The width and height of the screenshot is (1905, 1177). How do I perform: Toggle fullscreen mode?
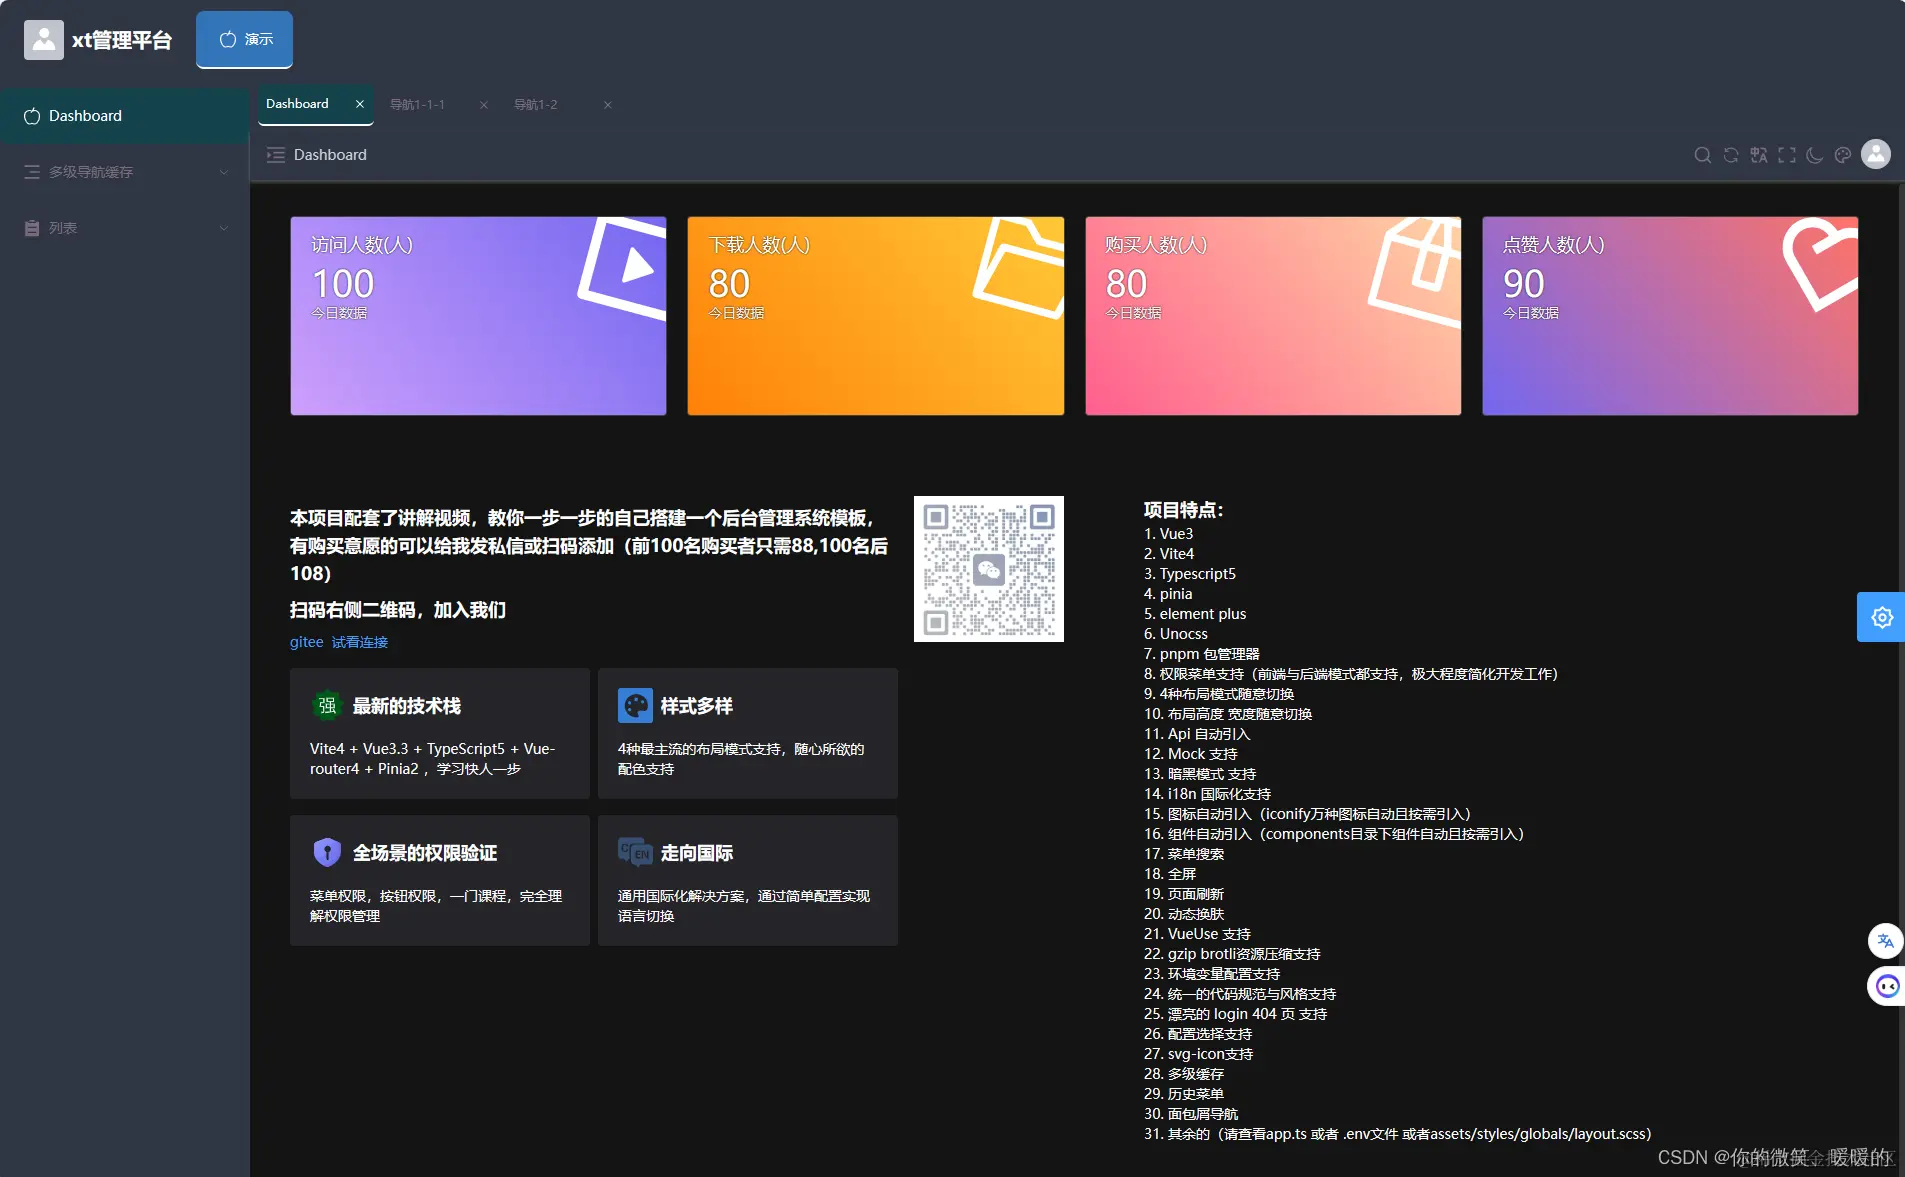click(x=1788, y=155)
